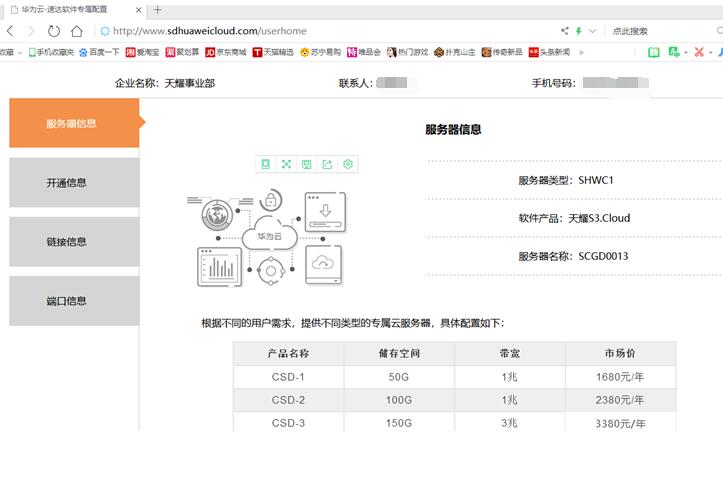Open 热门游戏 bookmark
723x490 pixels.
(x=407, y=52)
